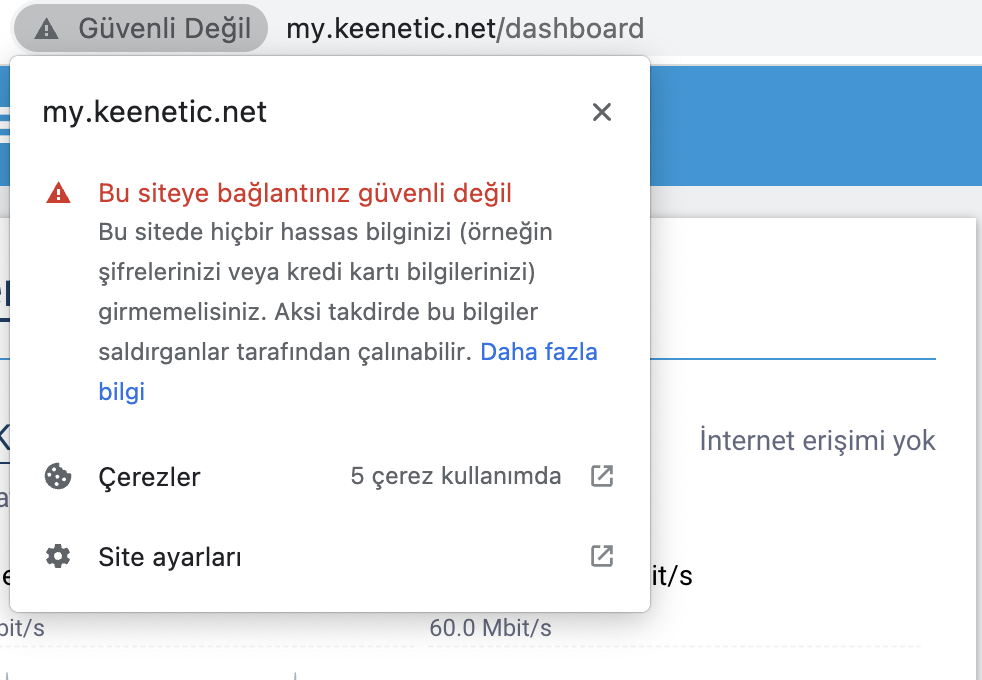The height and width of the screenshot is (680, 982).
Task: Close the site information popup
Action: [601, 112]
